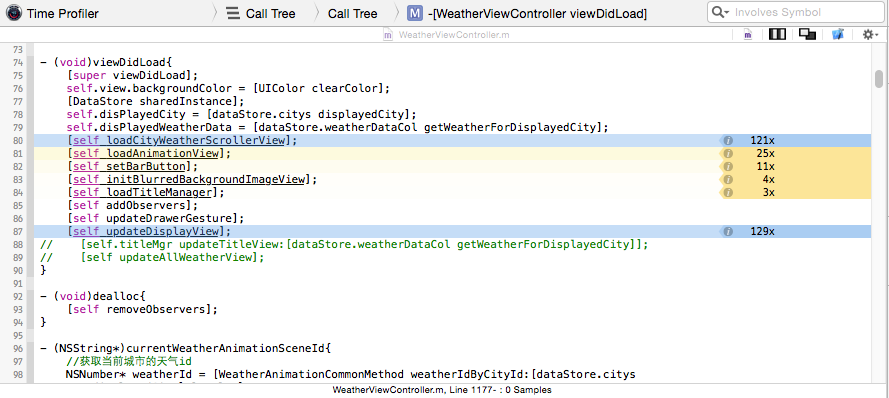The image size is (889, 398).
Task: Open the second Call Tree breadcrumb
Action: pos(352,13)
